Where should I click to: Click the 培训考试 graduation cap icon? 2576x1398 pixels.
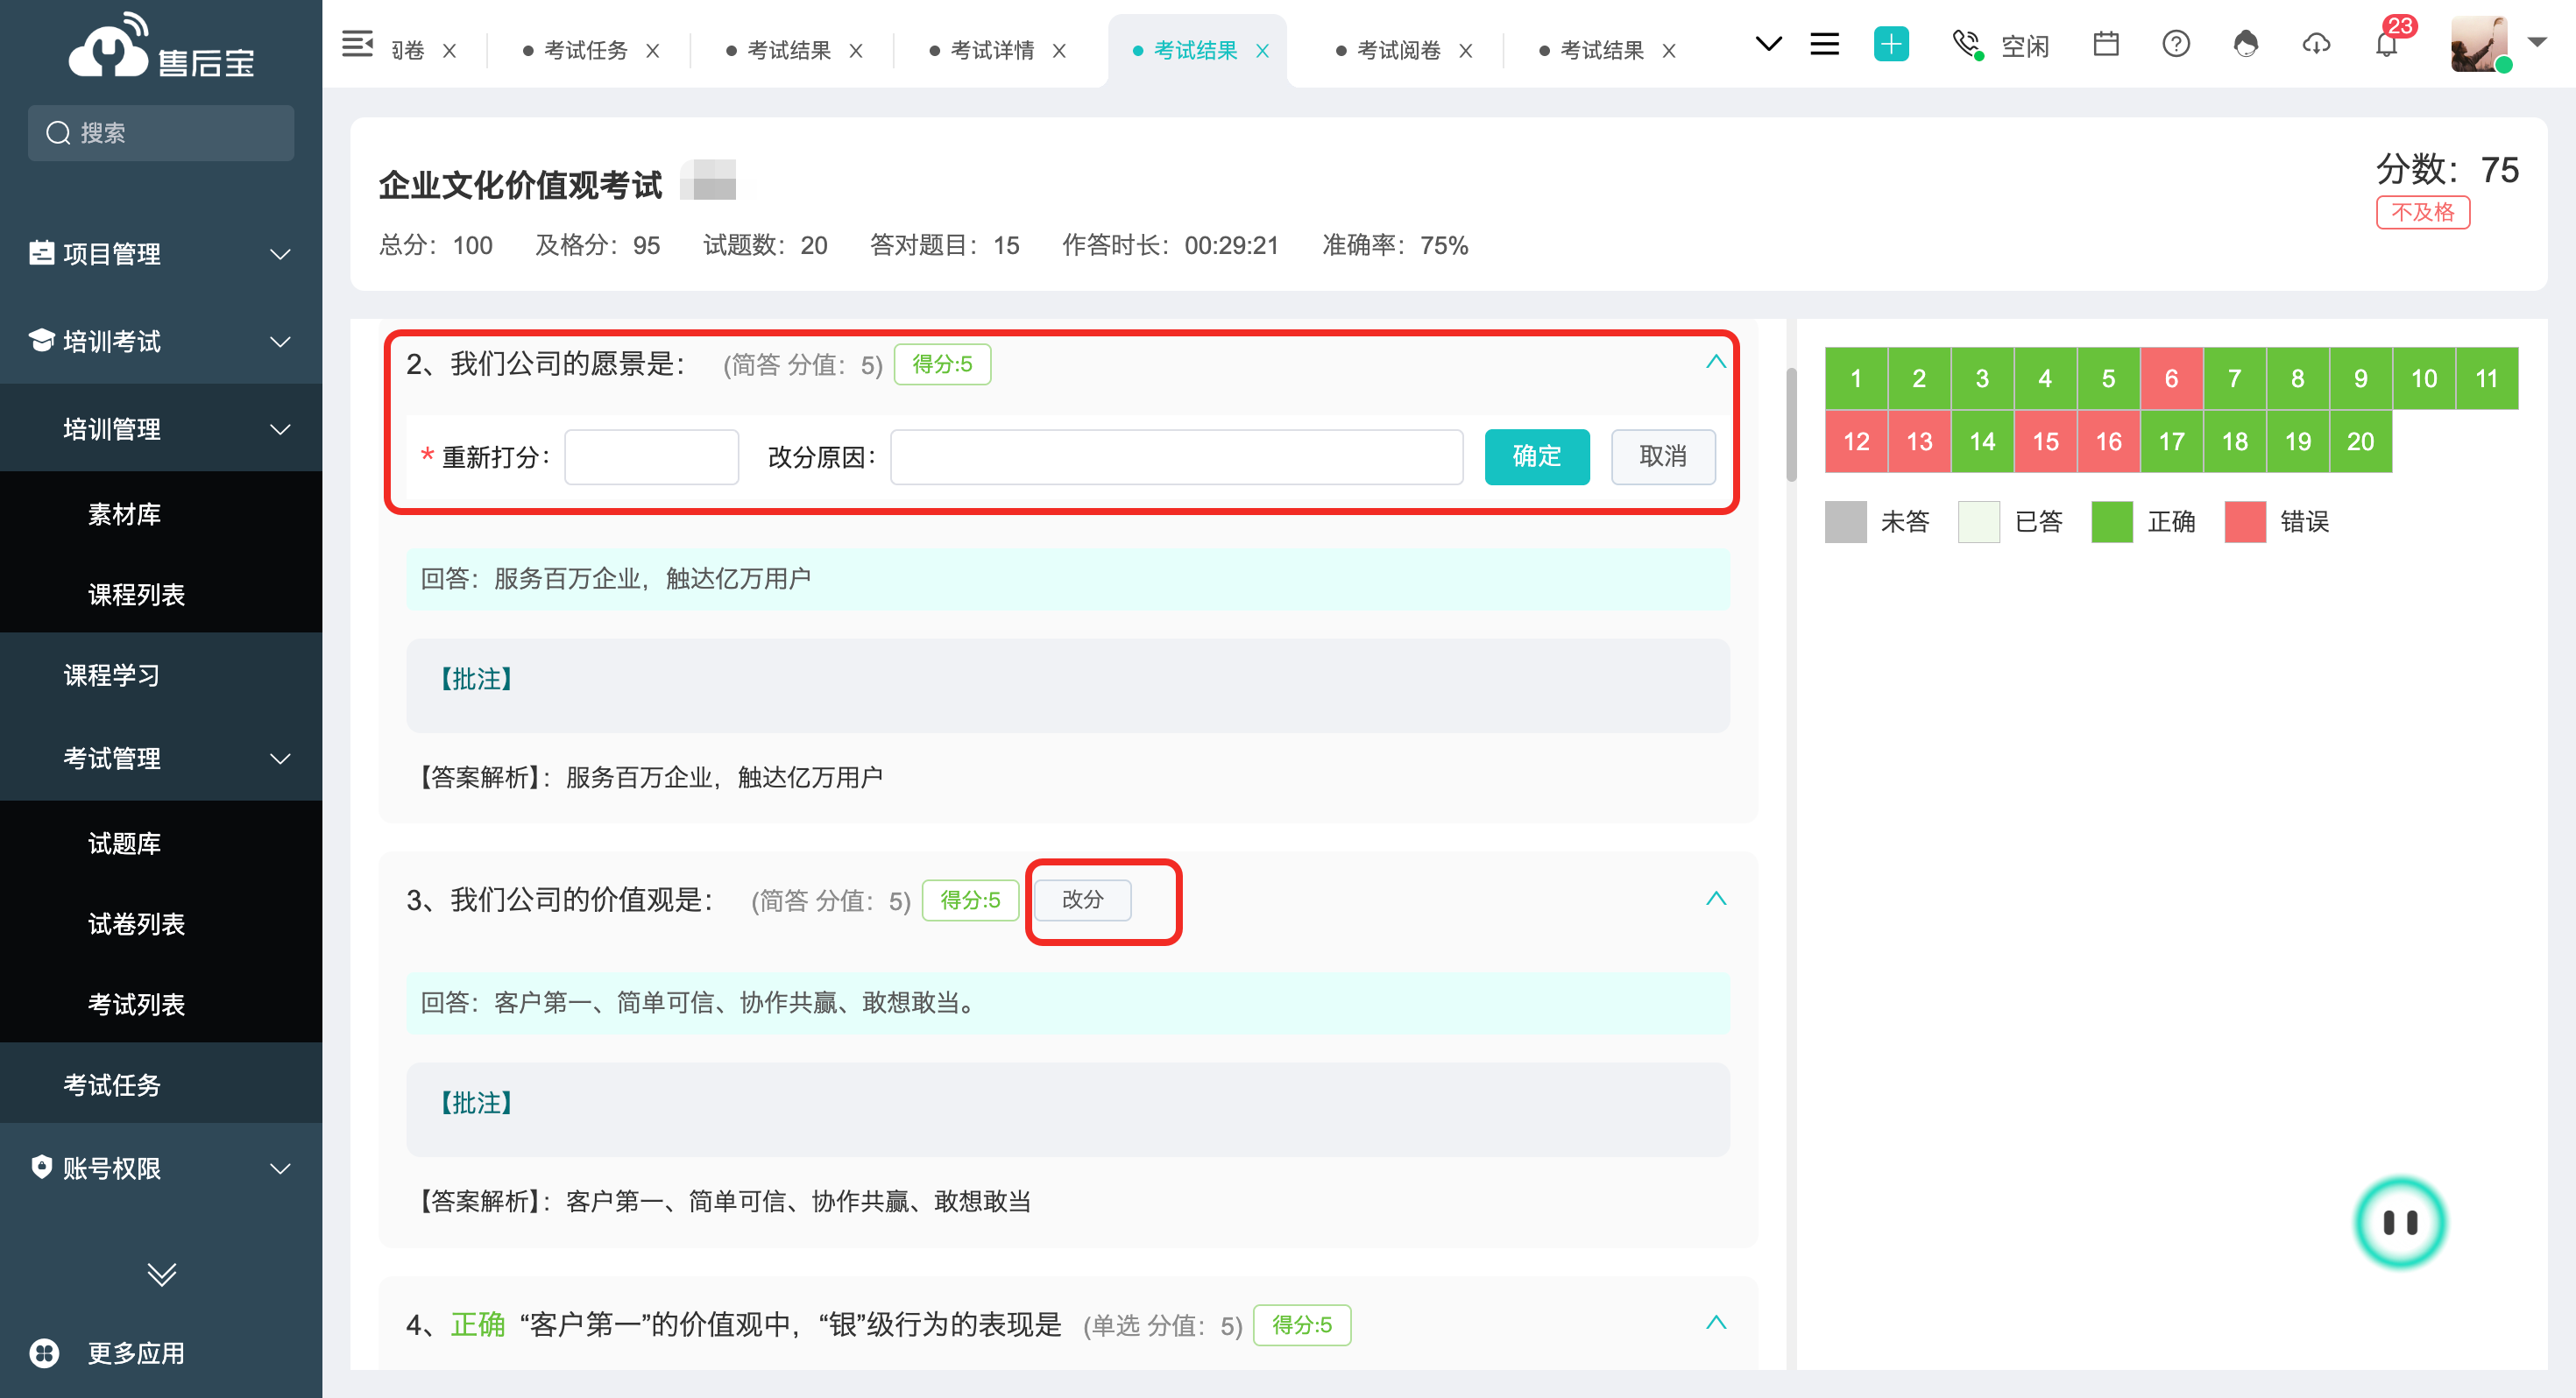[41, 341]
